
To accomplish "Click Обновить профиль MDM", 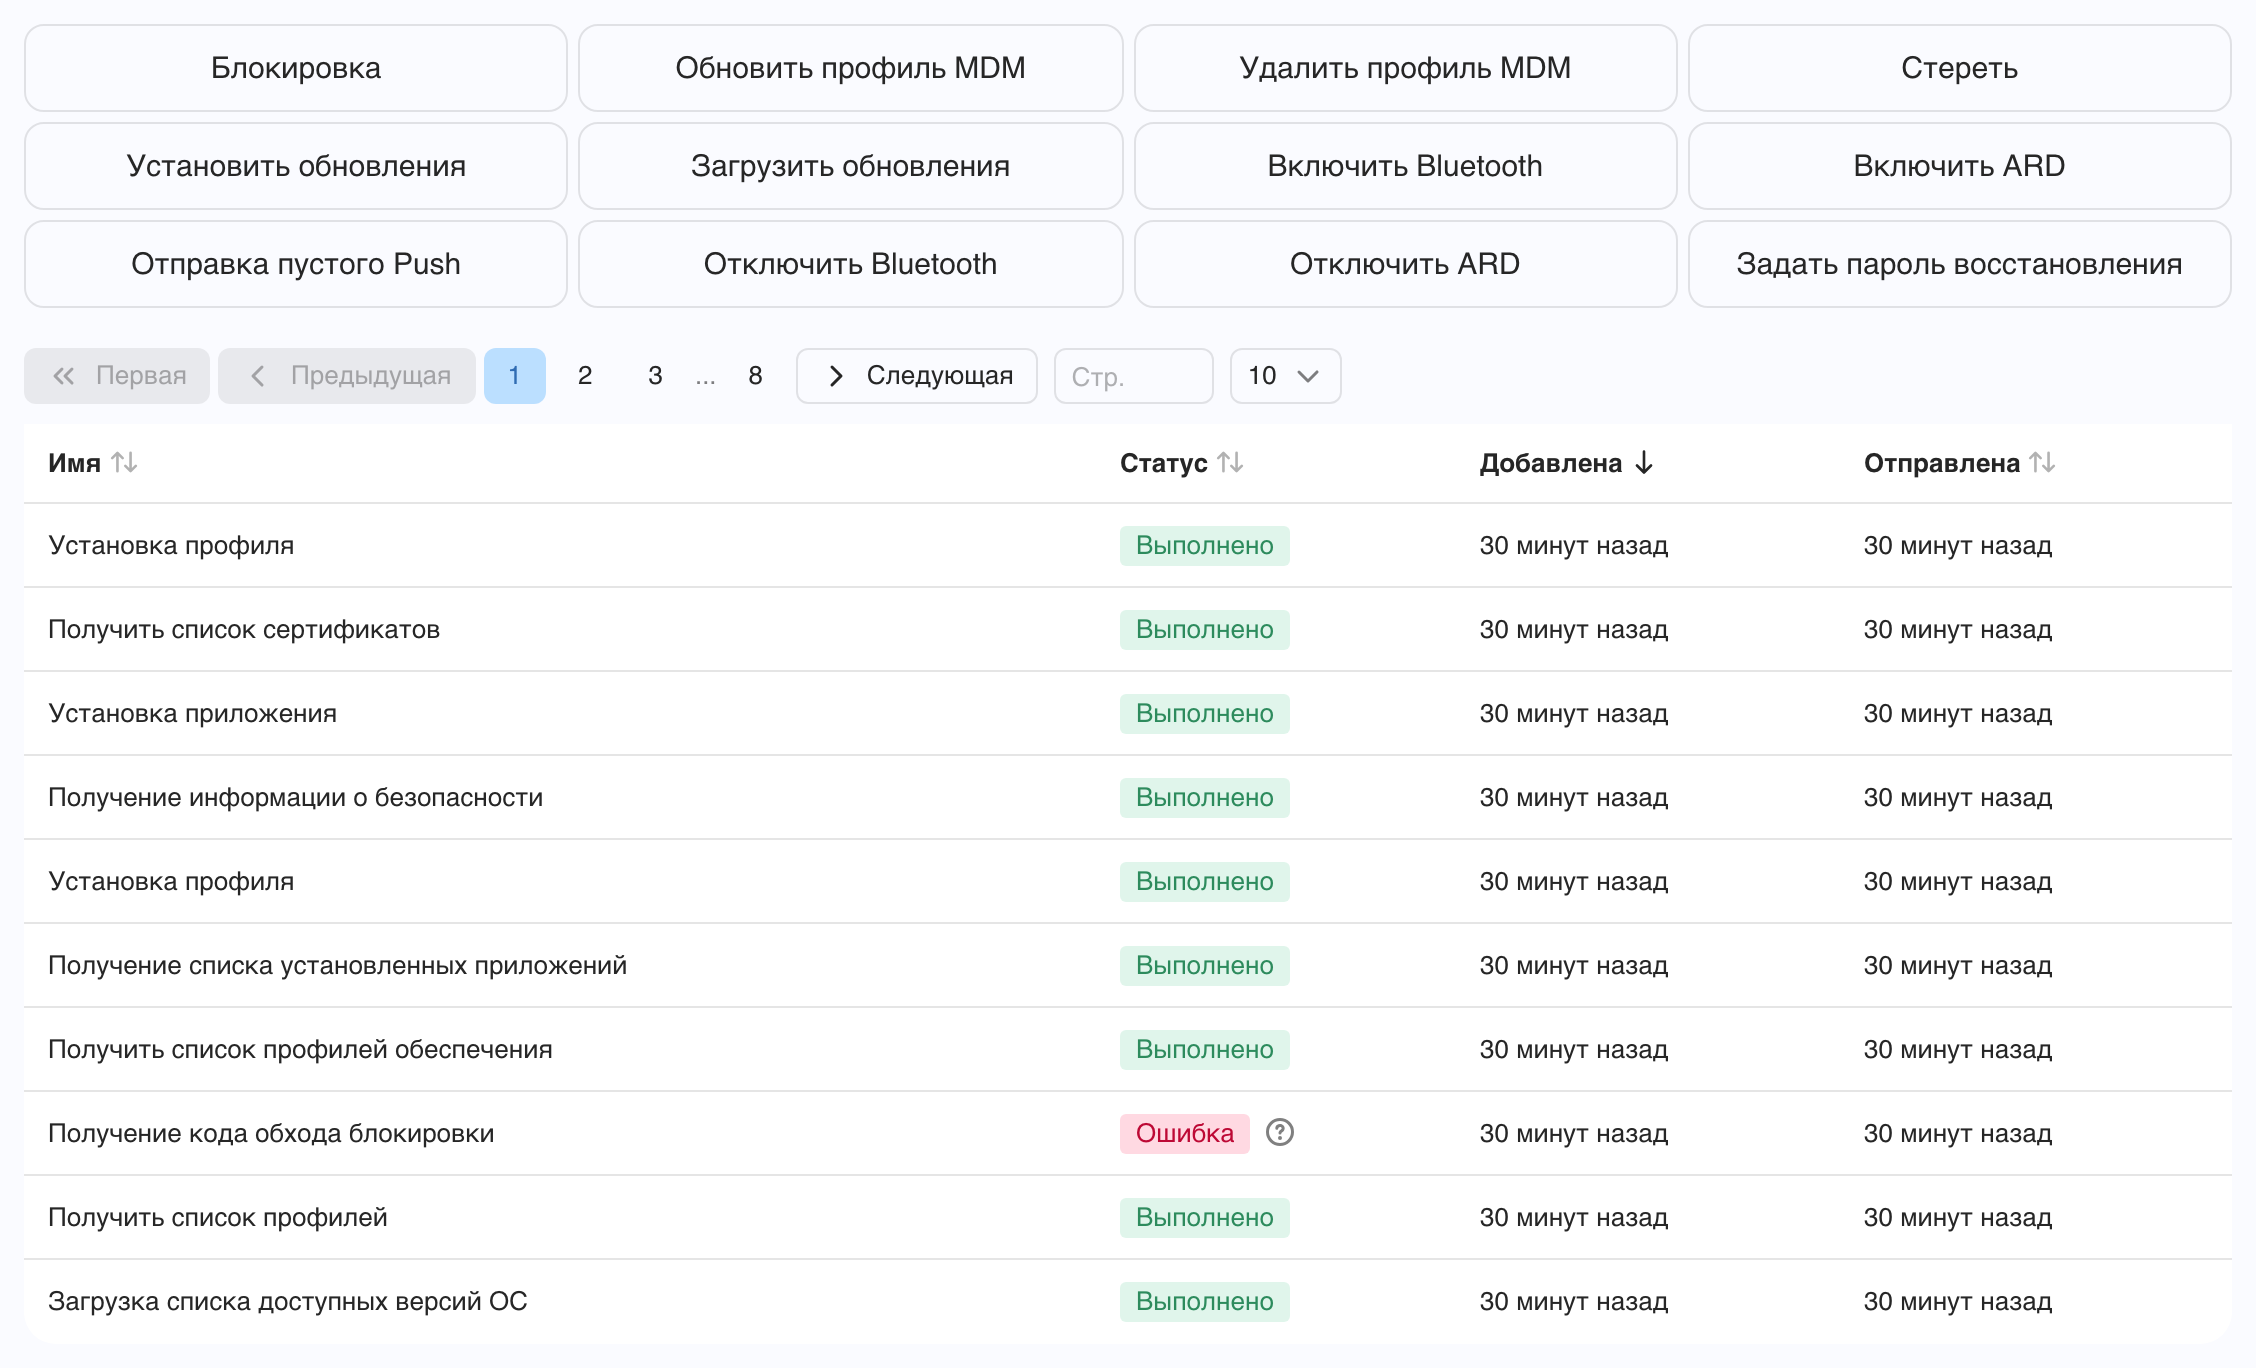I will 851,68.
